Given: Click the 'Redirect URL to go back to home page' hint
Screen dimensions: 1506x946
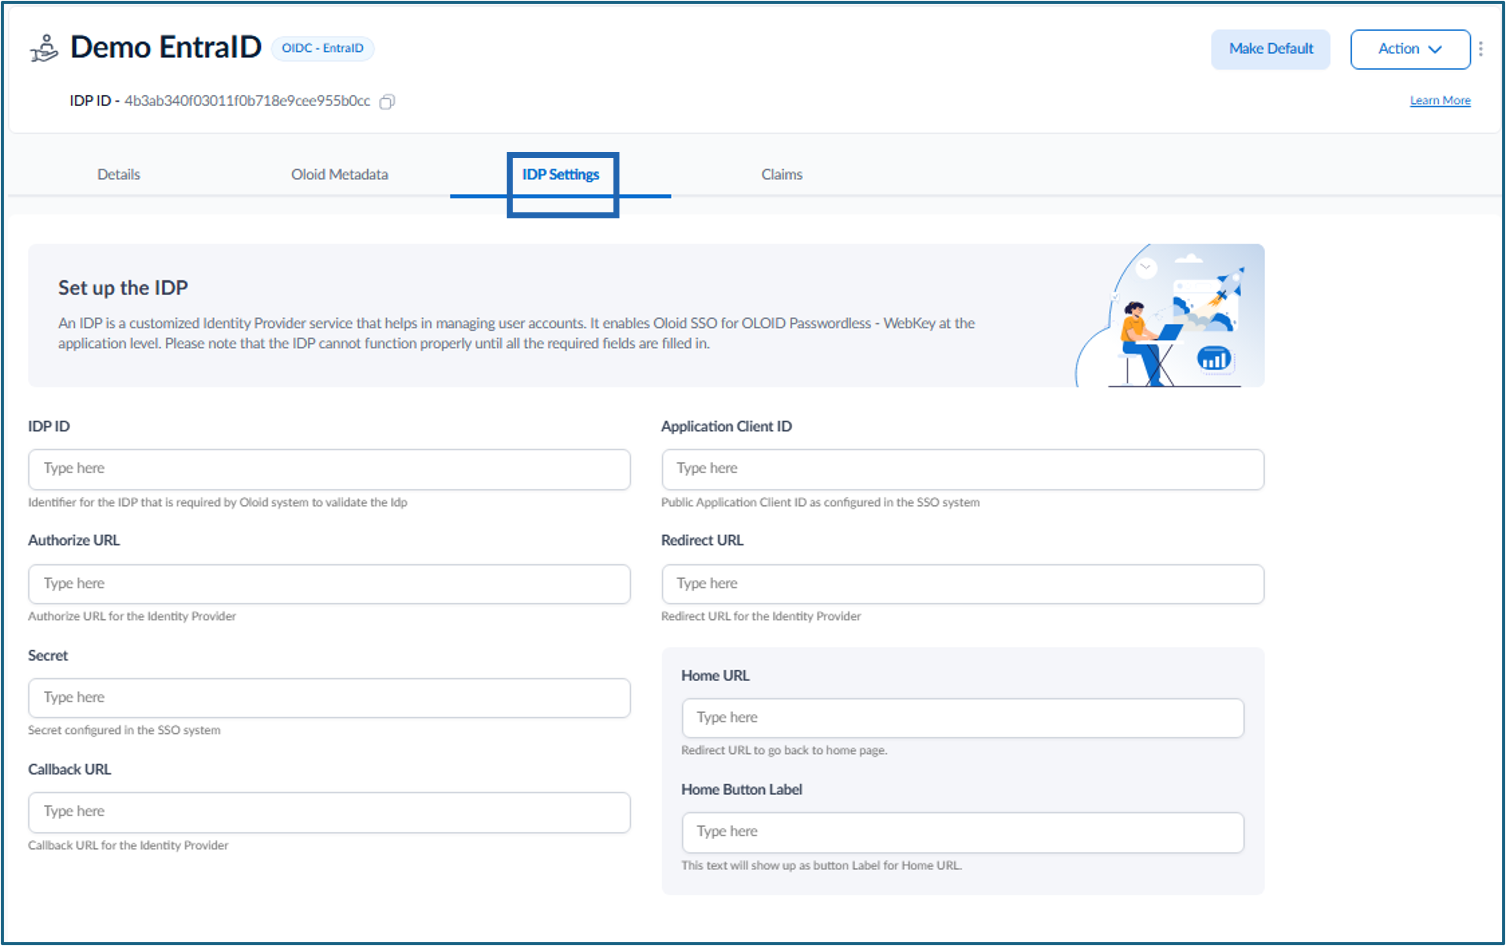Looking at the screenshot, I should click(784, 751).
